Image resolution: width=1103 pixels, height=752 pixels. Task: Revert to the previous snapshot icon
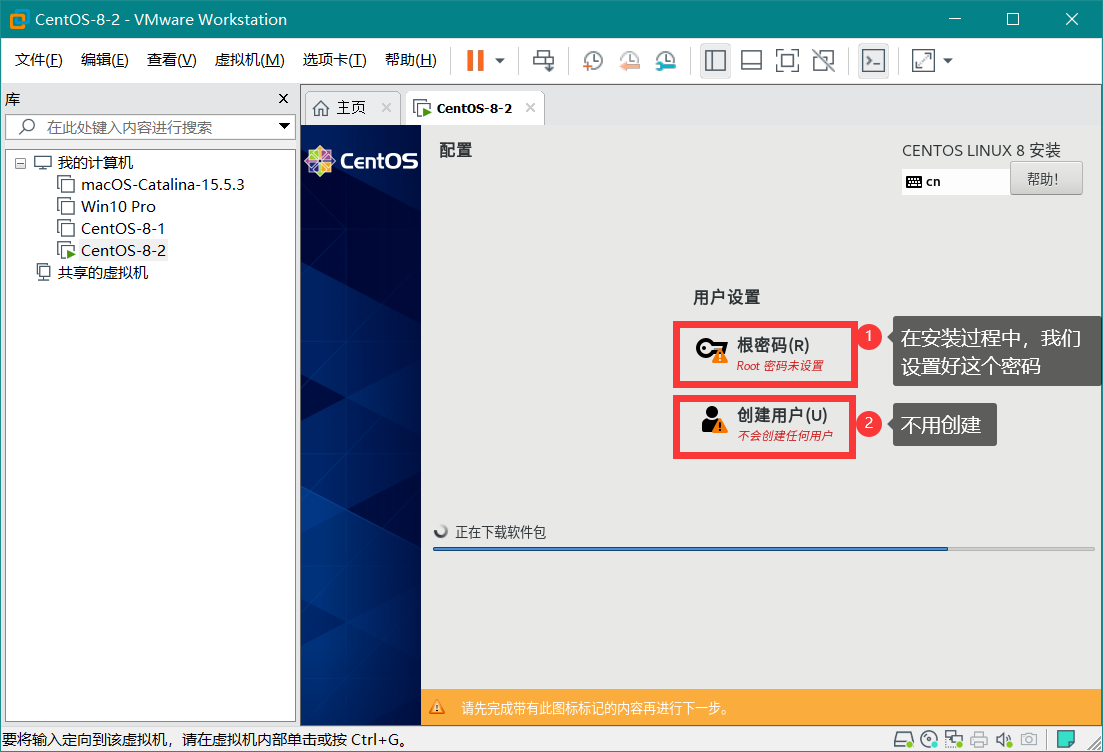629,61
